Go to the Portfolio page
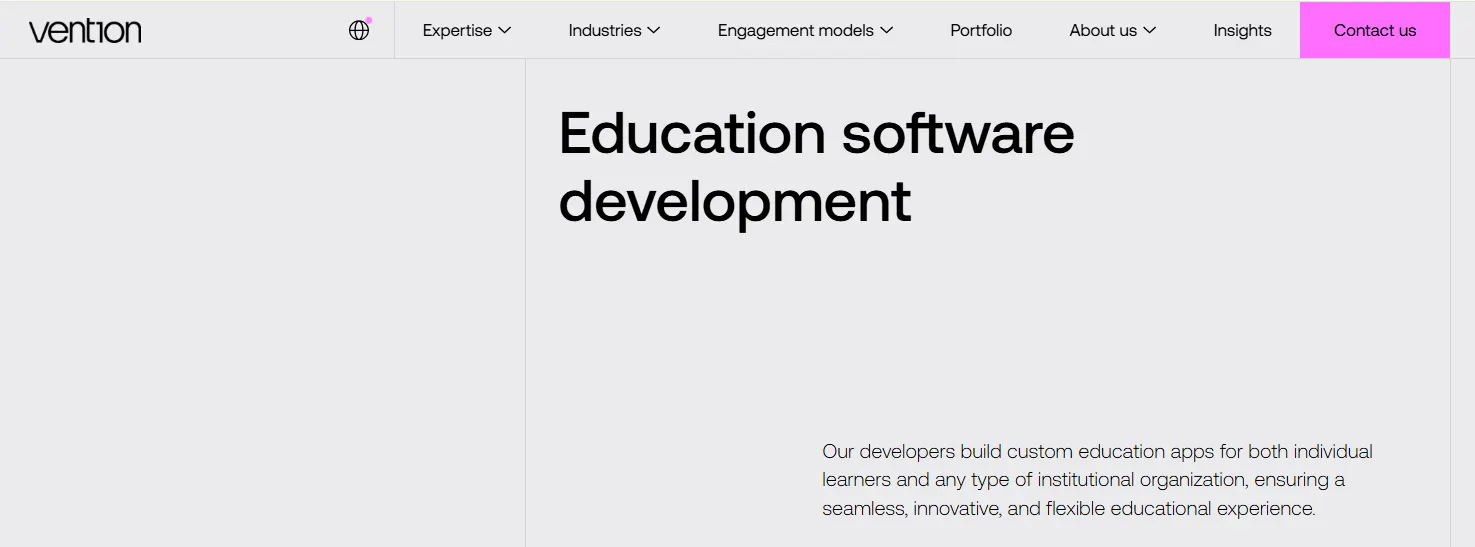Viewport: 1475px width, 547px height. point(981,30)
